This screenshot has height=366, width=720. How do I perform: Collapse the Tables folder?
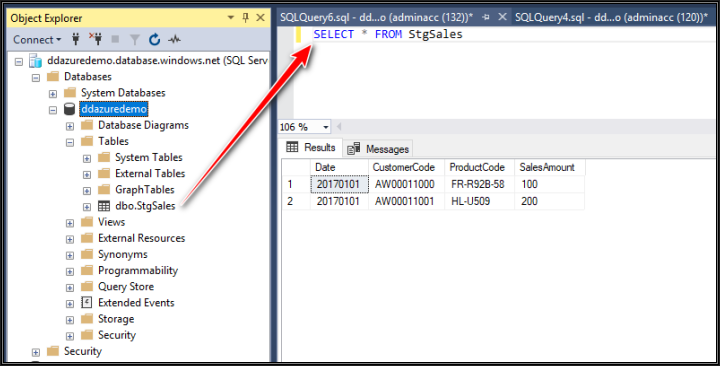[70, 142]
